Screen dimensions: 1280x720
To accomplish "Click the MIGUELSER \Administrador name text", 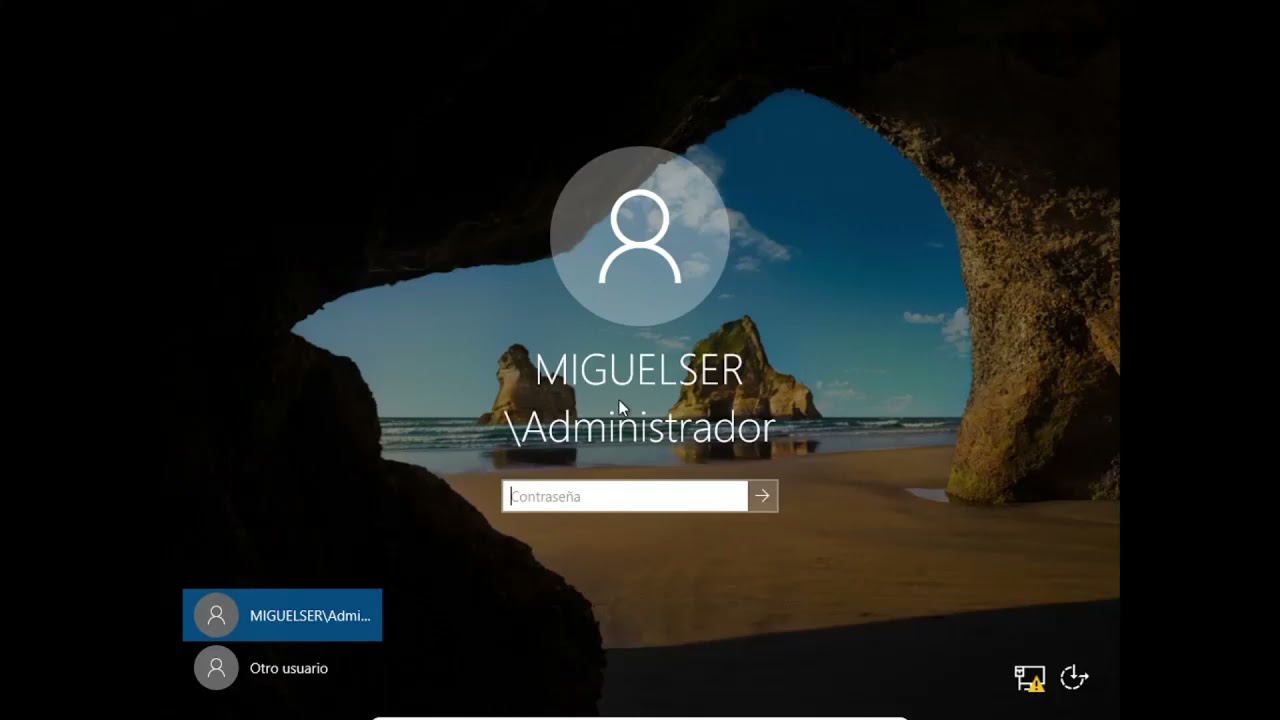I will [640, 399].
